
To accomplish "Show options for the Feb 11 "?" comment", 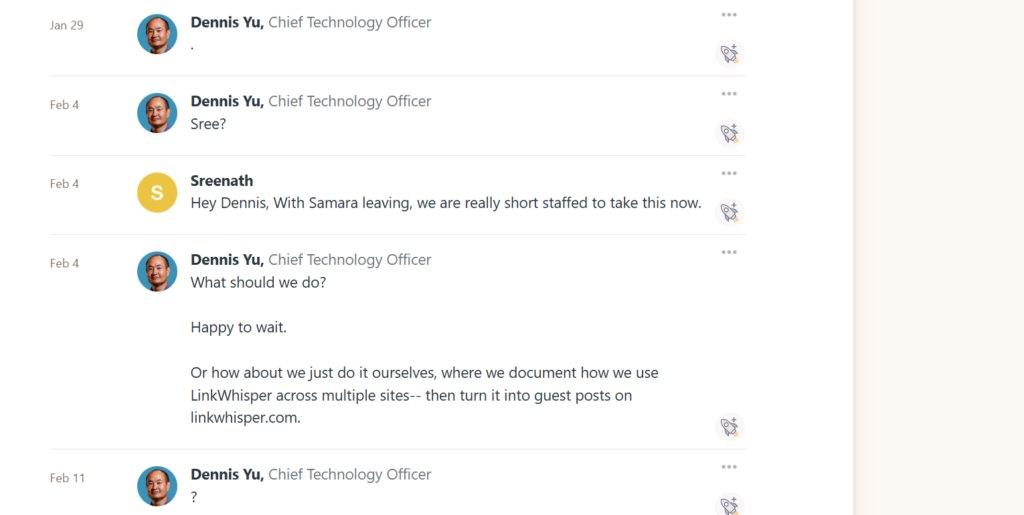I will coord(729,467).
